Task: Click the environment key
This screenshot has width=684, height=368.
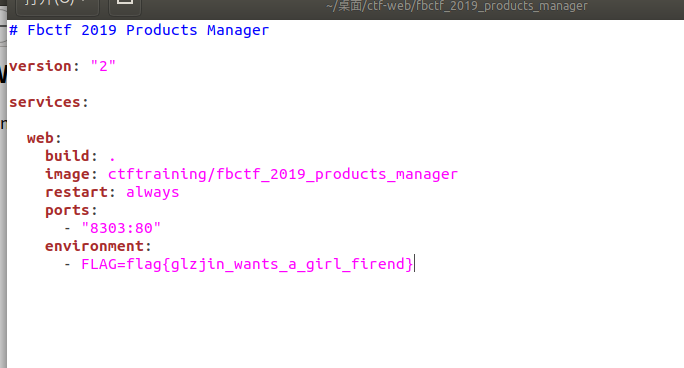Action: 94,246
